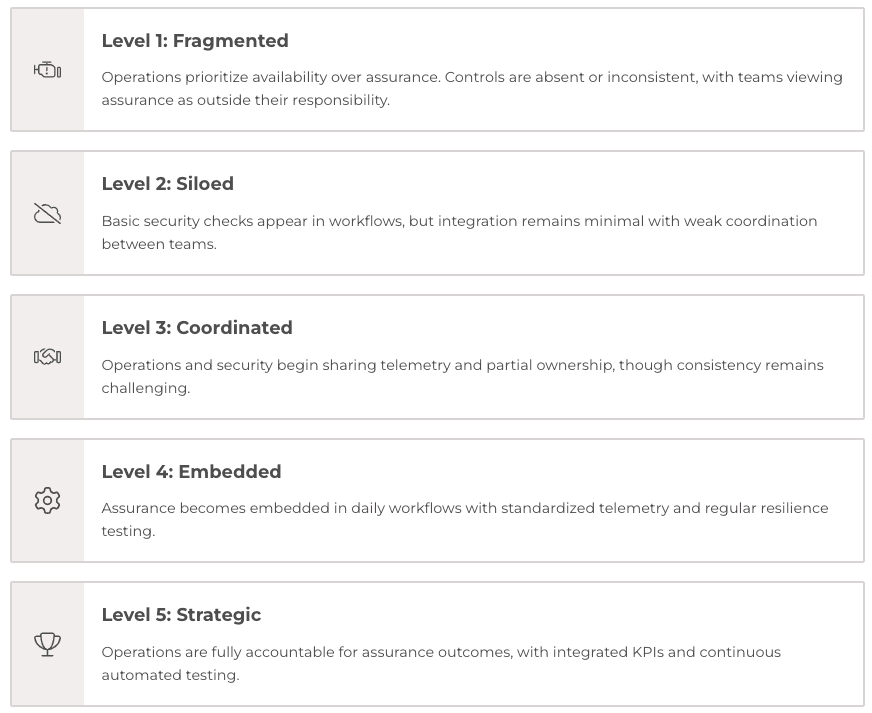872x713 pixels.
Task: Click the gray icon panel of Level 5 card
Action: [48, 644]
